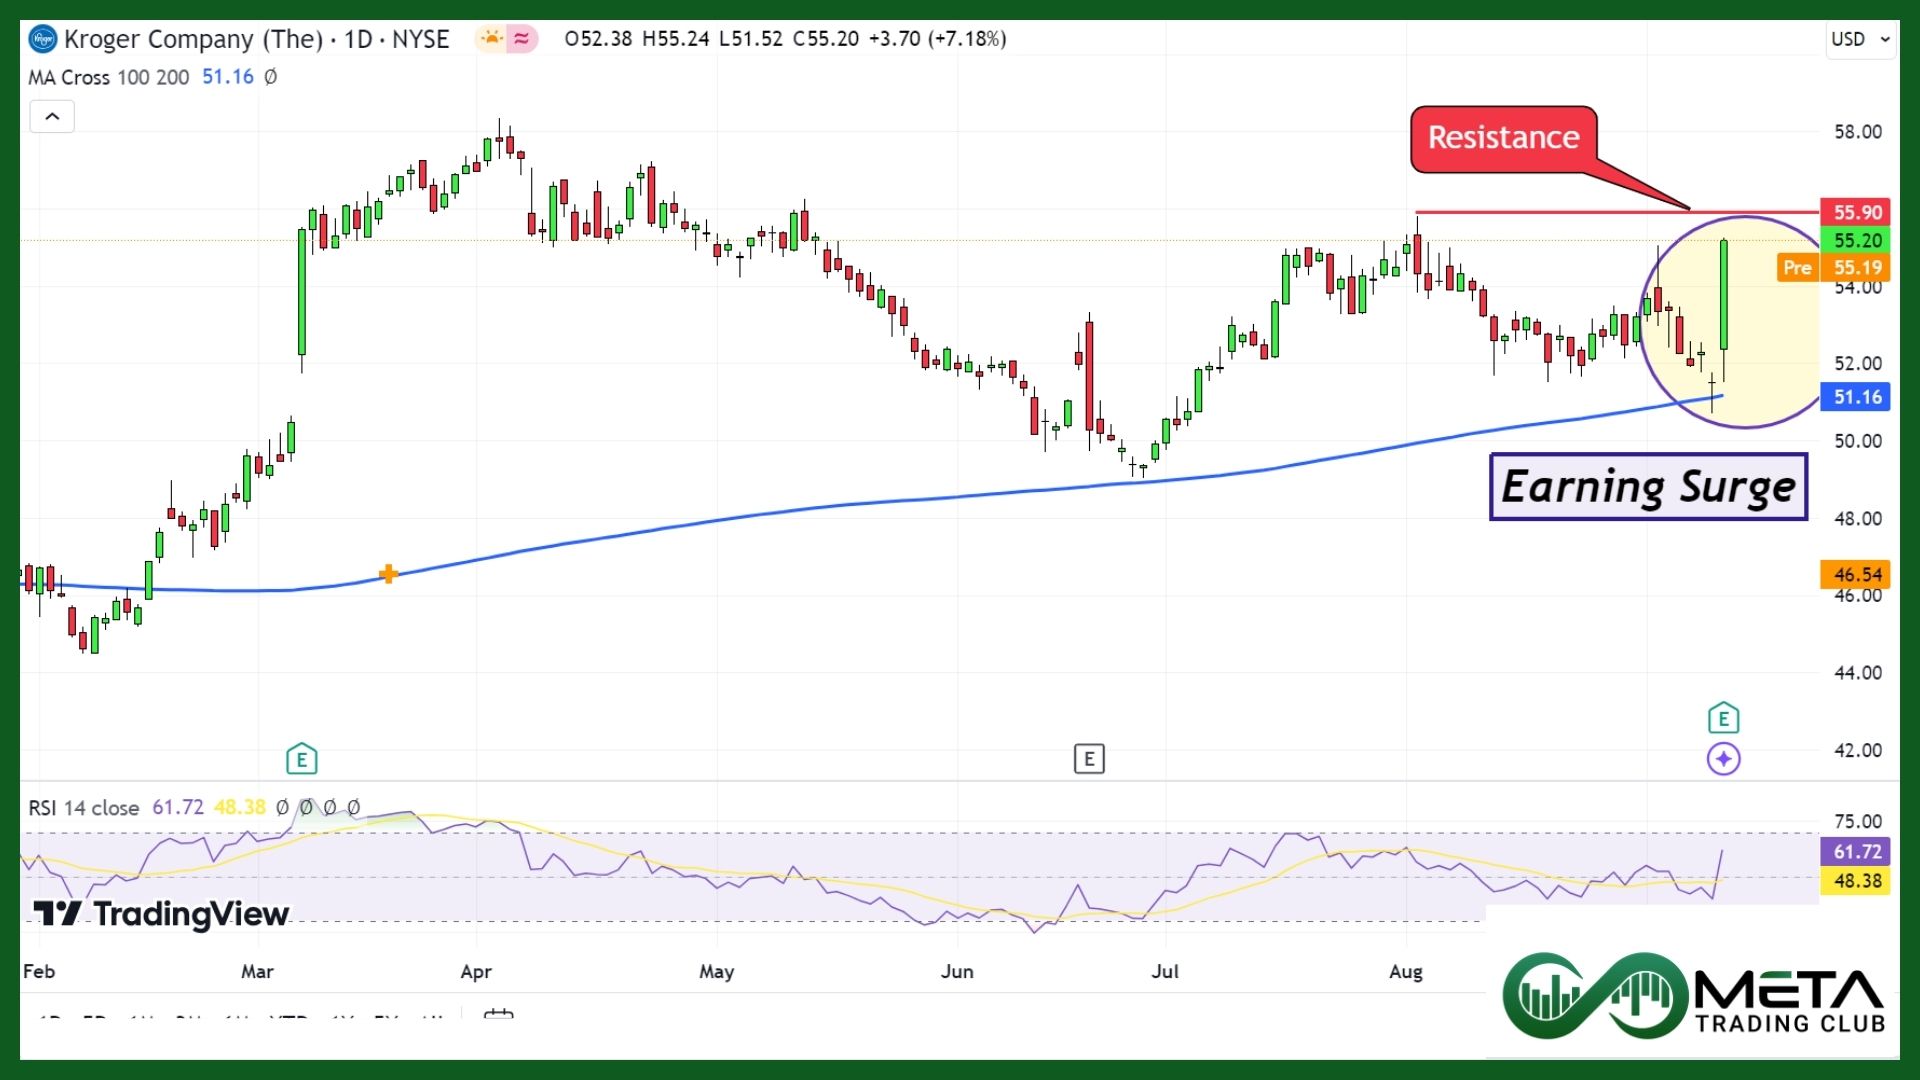
Task: Click the green September earnings E marker
Action: pyautogui.click(x=1723, y=718)
